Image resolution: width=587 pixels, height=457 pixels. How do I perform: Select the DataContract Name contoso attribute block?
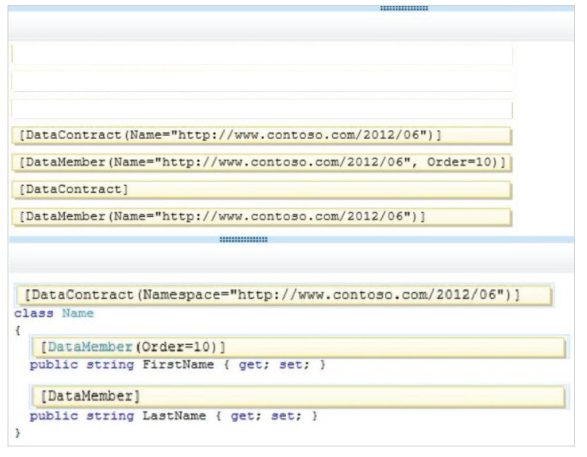(261, 135)
